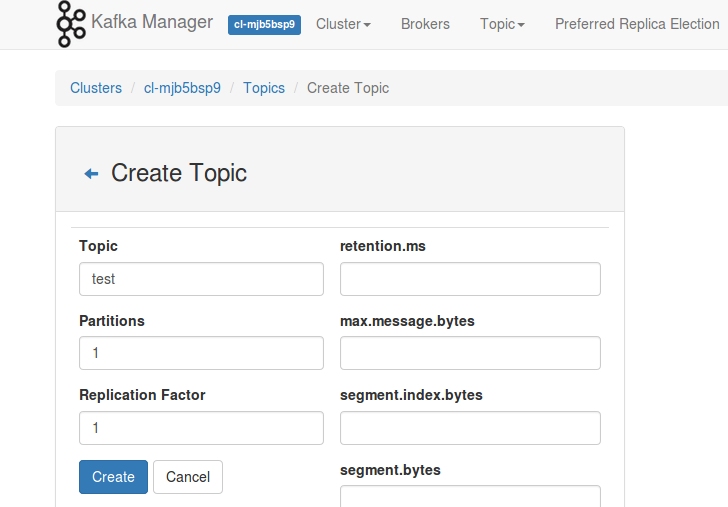728x507 pixels.
Task: Select the Replication Factor input field
Action: point(201,427)
